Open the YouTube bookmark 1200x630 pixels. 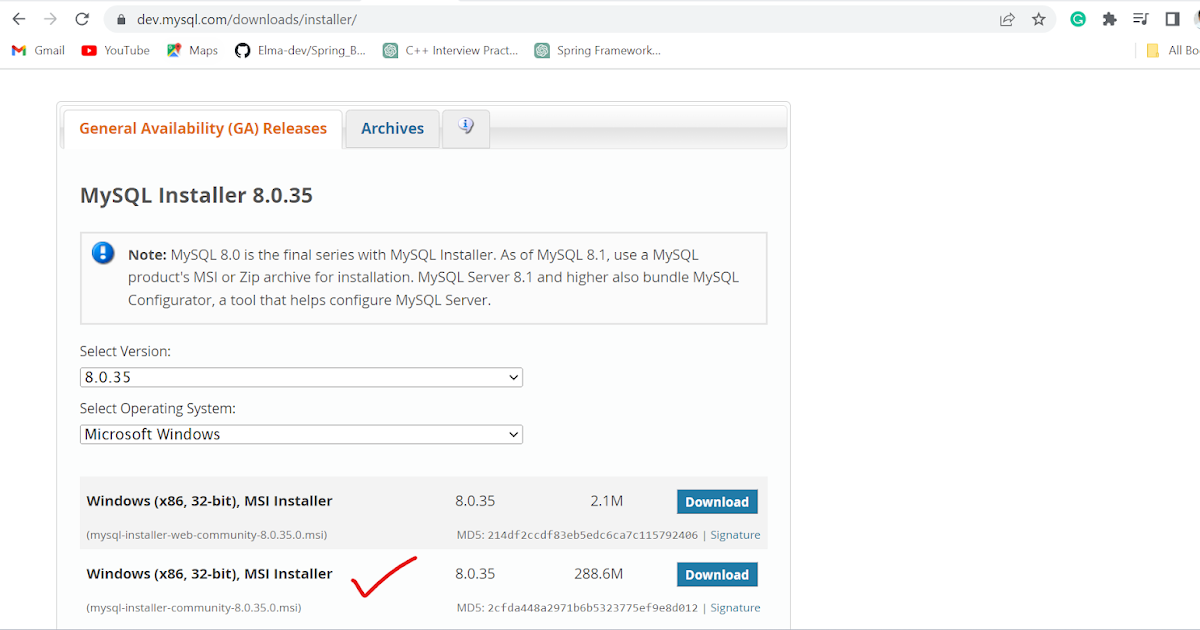click(116, 50)
